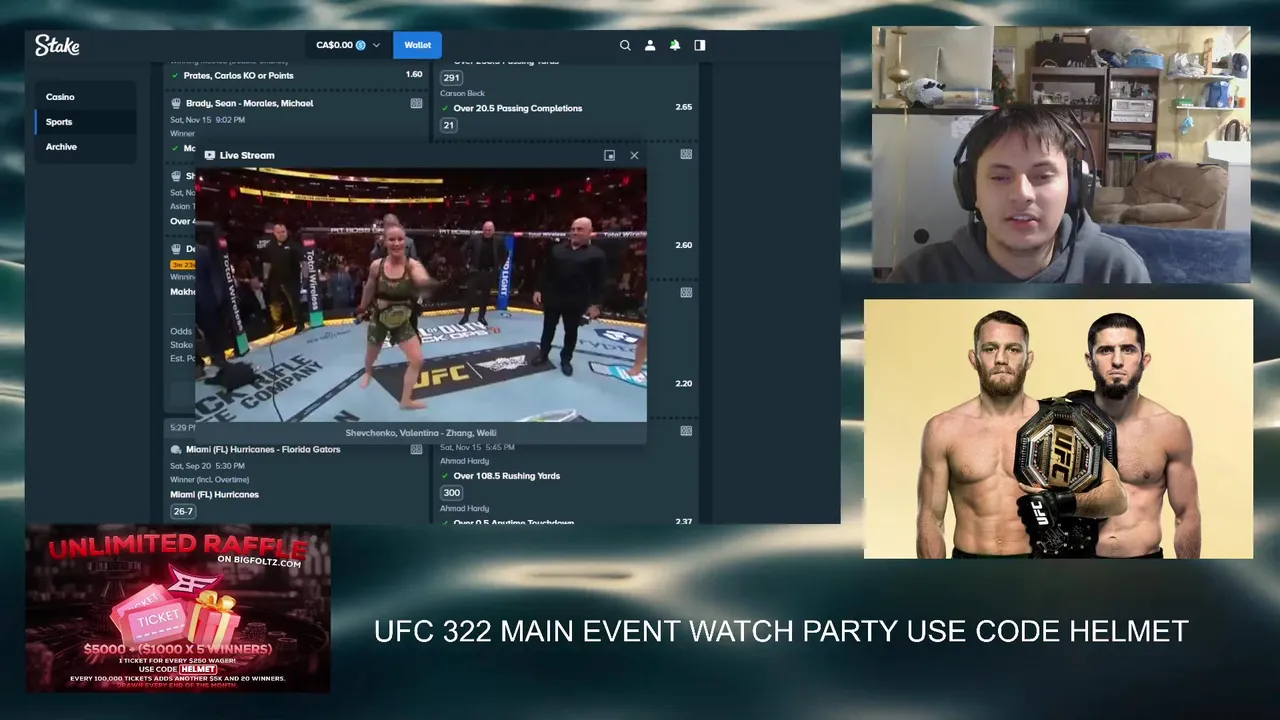Click the Live Stream video player
Image resolution: width=1280 pixels, height=720 pixels.
[x=421, y=295]
